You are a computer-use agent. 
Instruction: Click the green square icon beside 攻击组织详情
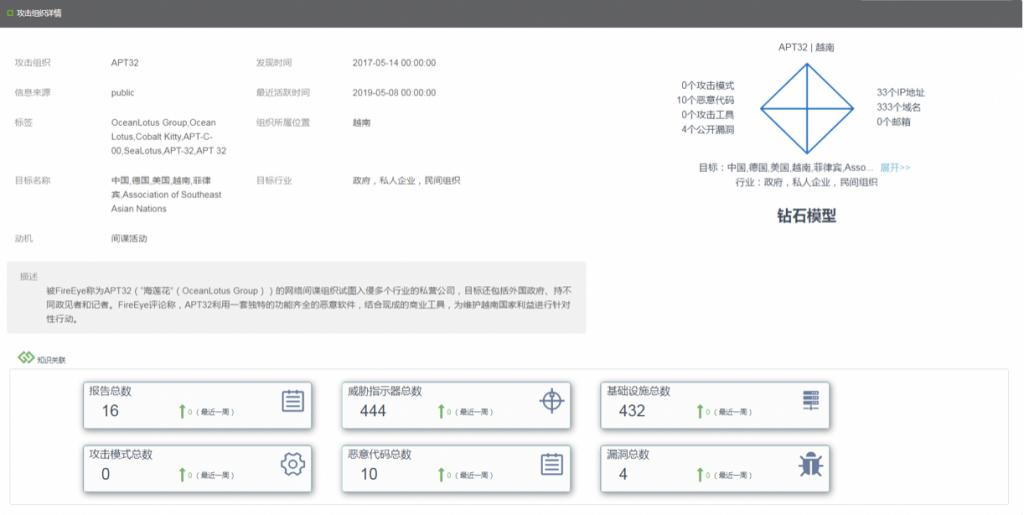(10, 13)
